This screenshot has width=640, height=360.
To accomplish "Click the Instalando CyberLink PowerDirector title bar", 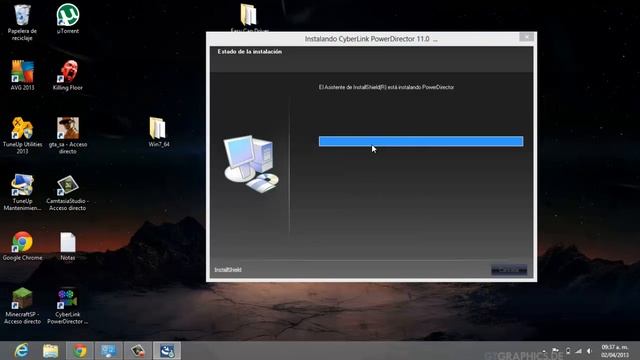I will coord(371,39).
